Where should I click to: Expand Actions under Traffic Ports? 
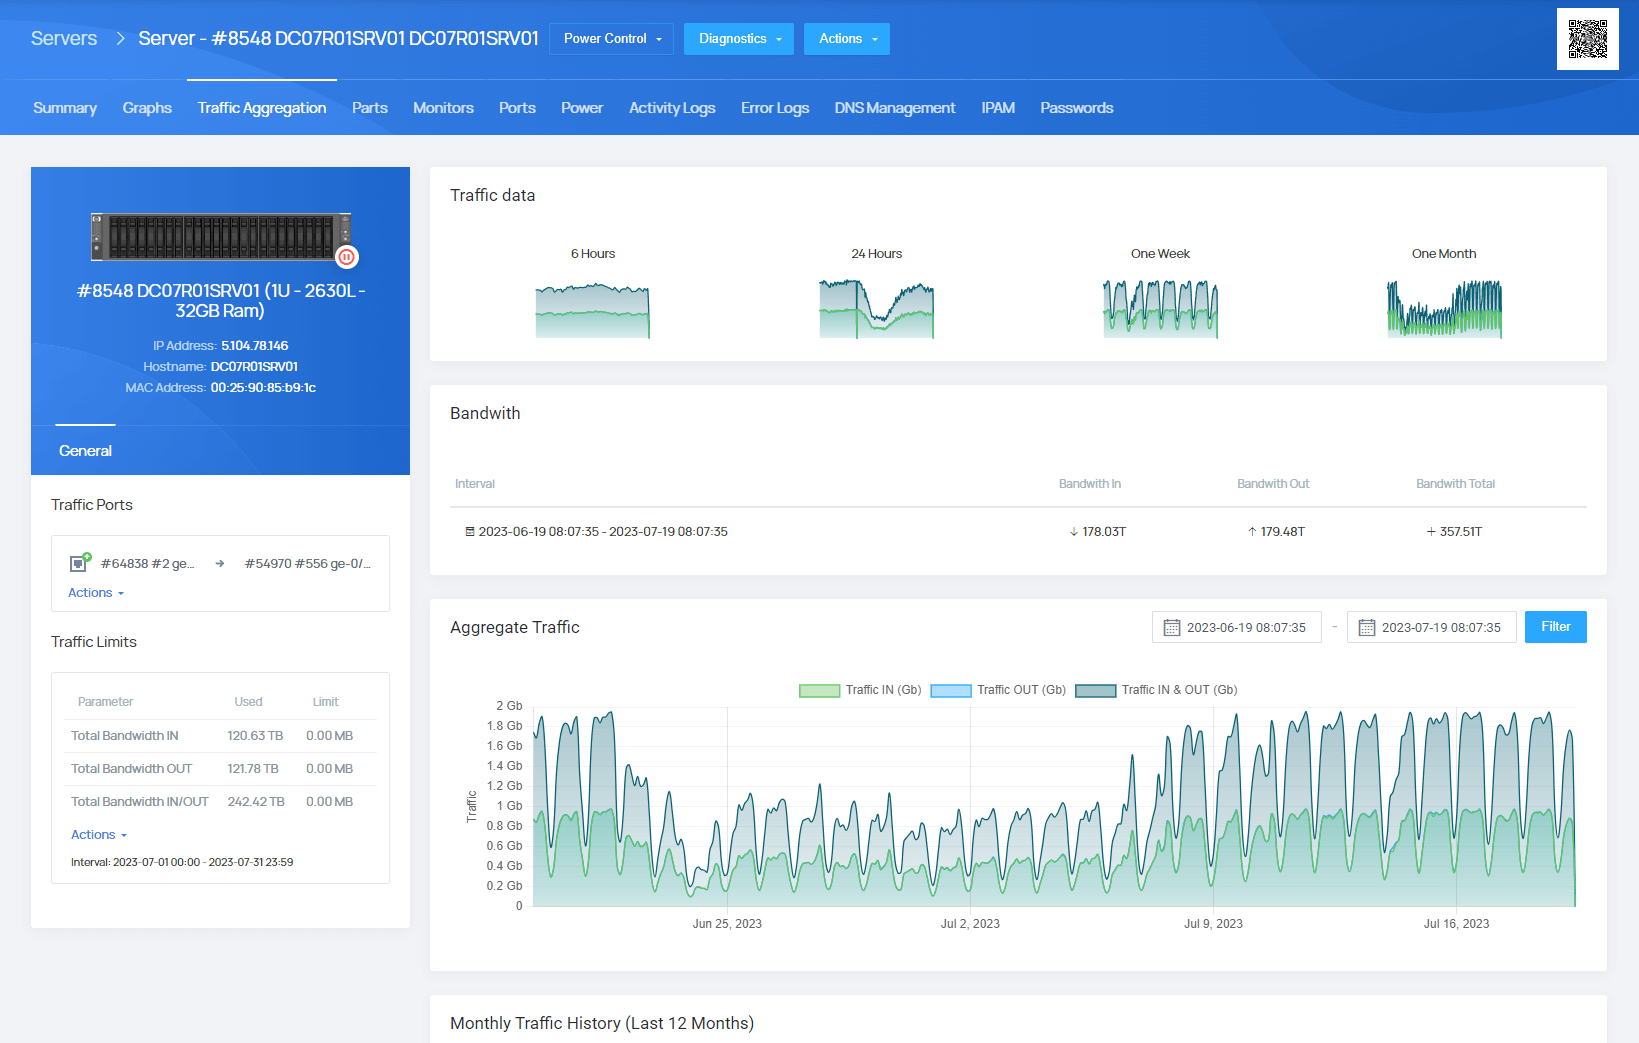click(96, 593)
